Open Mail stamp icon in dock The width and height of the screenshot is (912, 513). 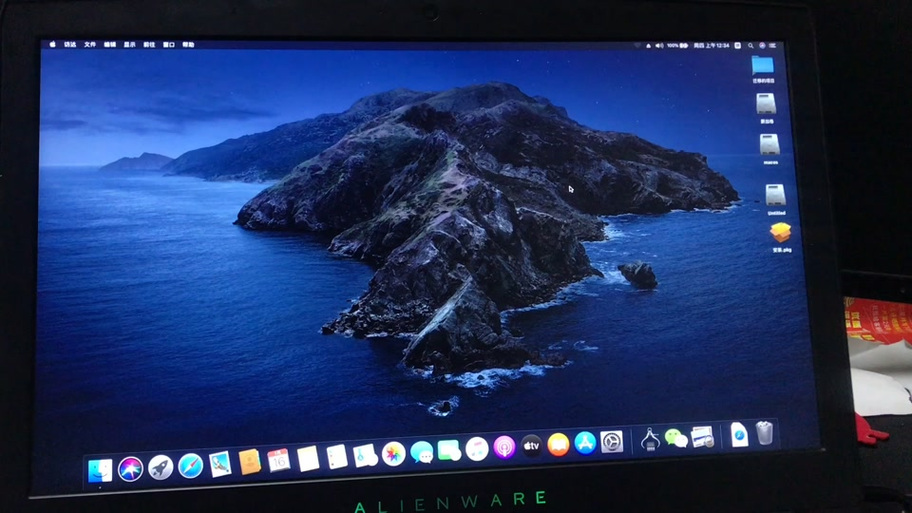(x=220, y=464)
